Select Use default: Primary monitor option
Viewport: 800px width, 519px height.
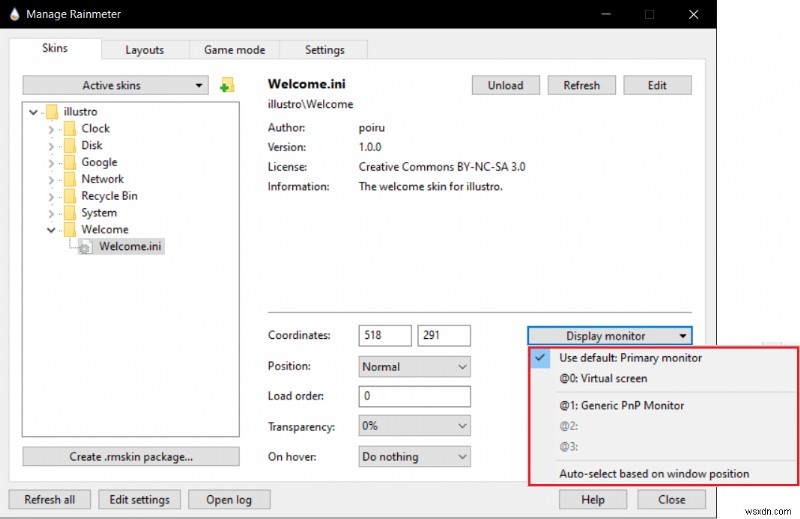pyautogui.click(x=663, y=358)
